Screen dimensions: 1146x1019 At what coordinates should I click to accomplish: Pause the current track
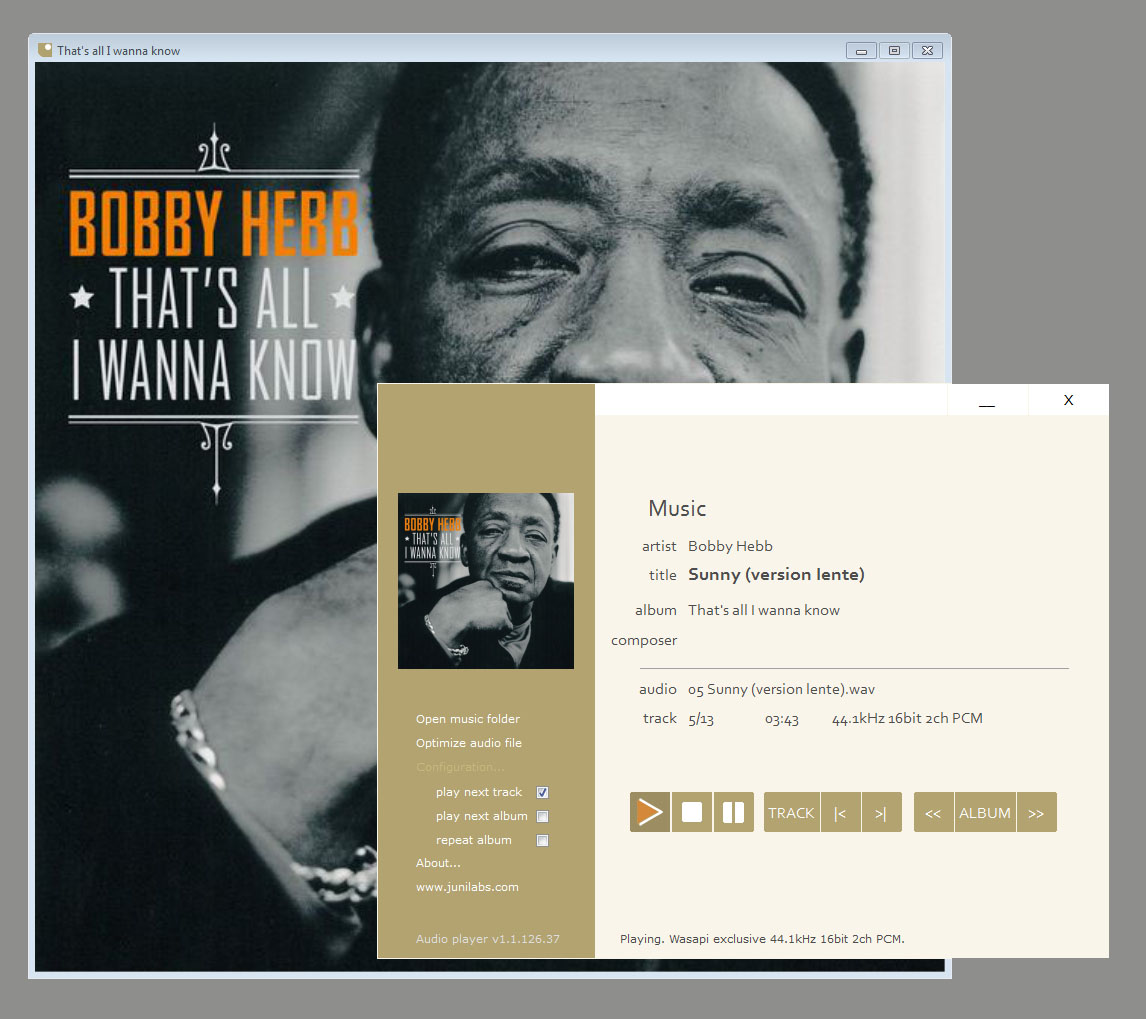click(x=733, y=812)
